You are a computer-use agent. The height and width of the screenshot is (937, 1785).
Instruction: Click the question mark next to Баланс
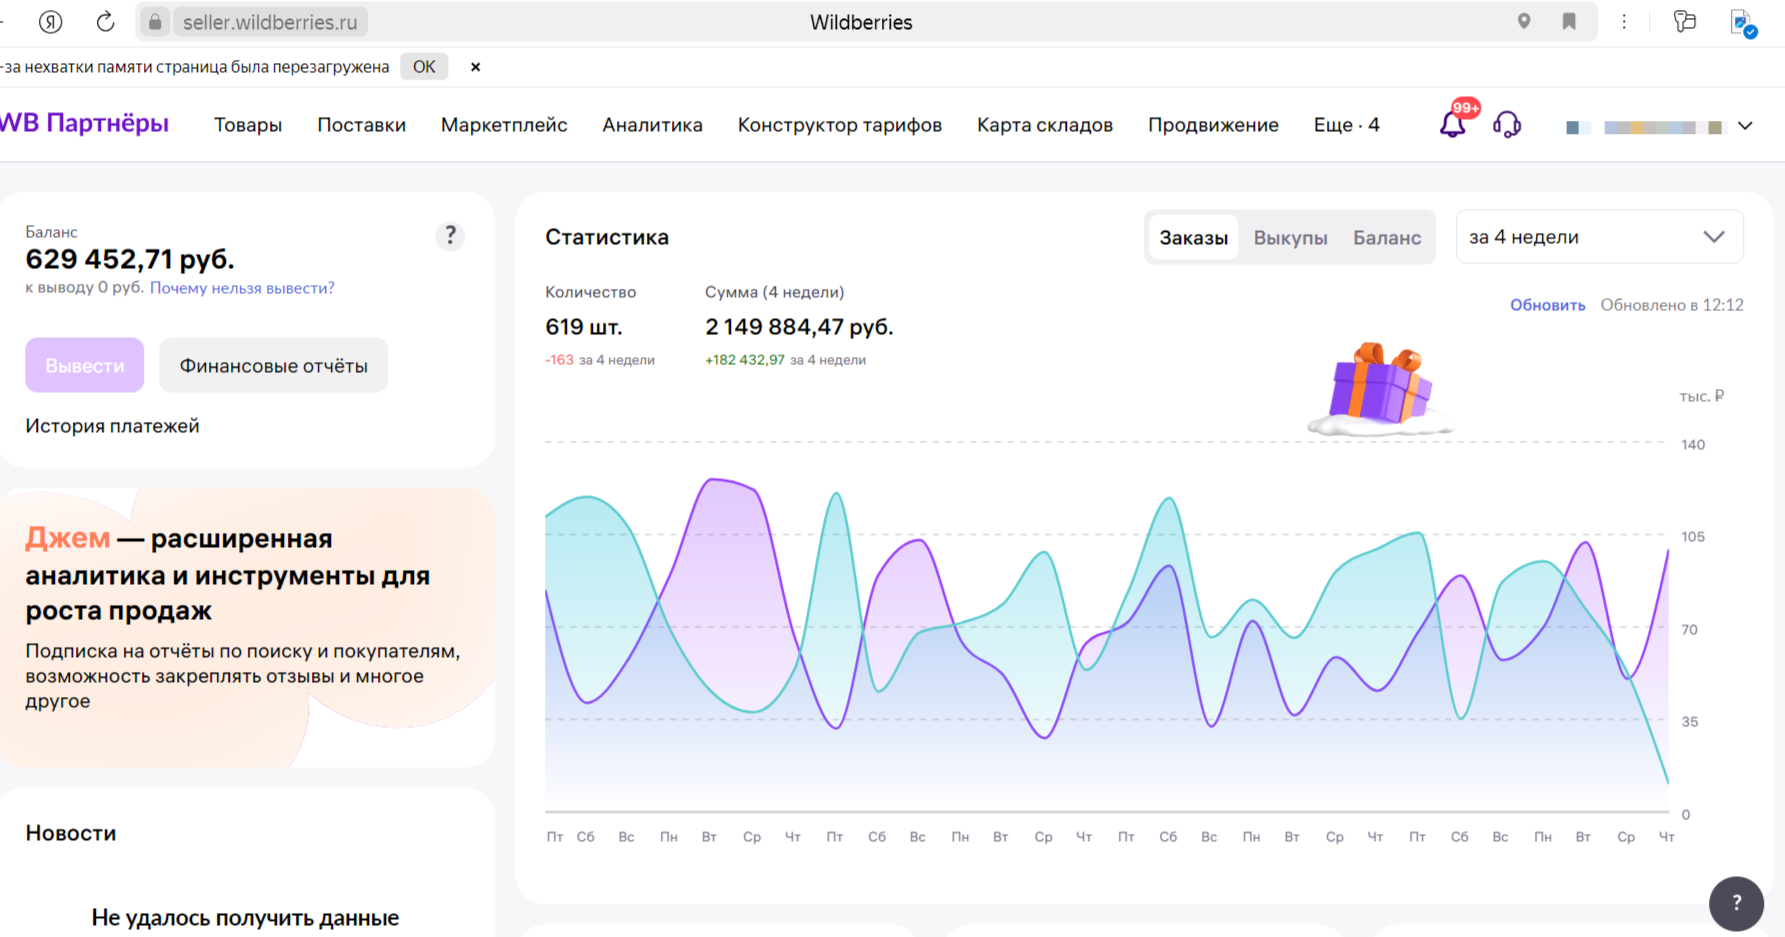point(450,236)
